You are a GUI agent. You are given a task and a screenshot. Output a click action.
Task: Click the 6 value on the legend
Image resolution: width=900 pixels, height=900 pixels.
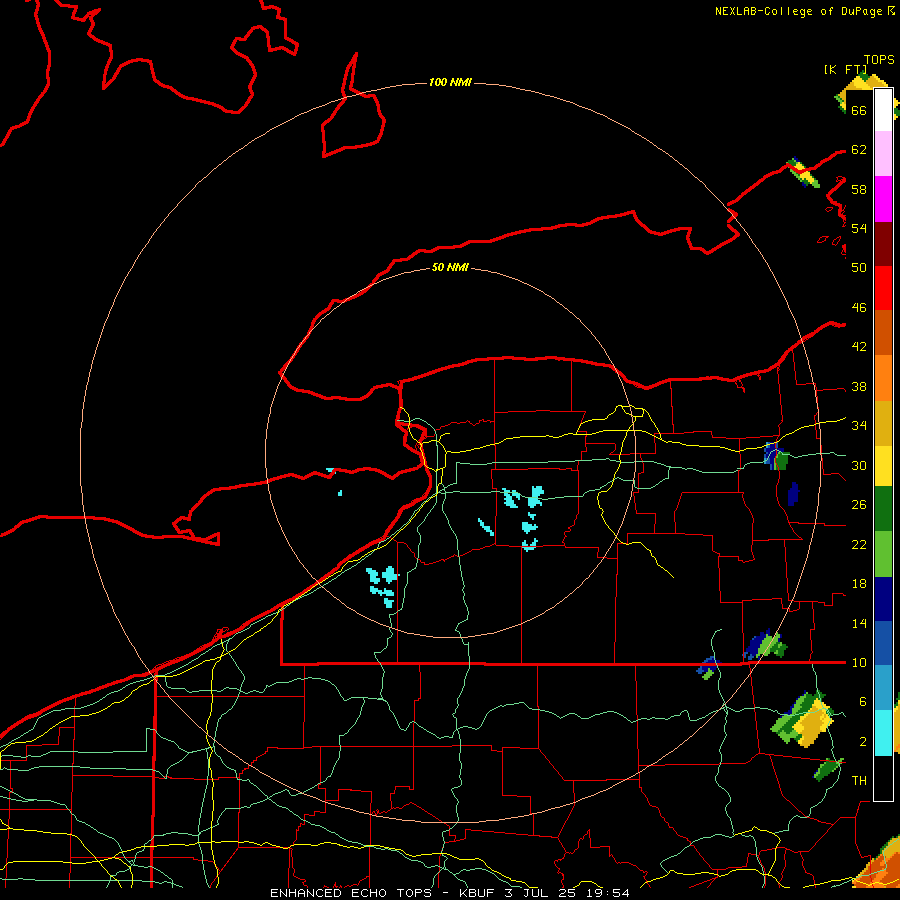[x=862, y=702]
